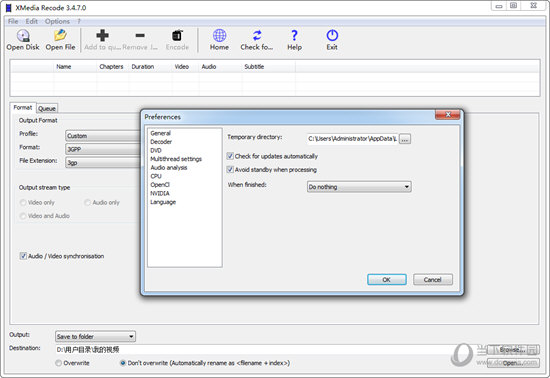
Task: Select CPU in preferences list
Action: [x=156, y=176]
